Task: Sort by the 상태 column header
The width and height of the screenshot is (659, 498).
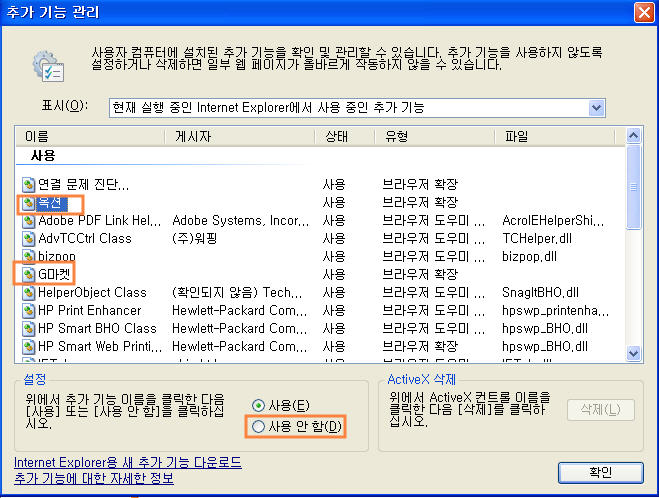Action: tap(345, 137)
